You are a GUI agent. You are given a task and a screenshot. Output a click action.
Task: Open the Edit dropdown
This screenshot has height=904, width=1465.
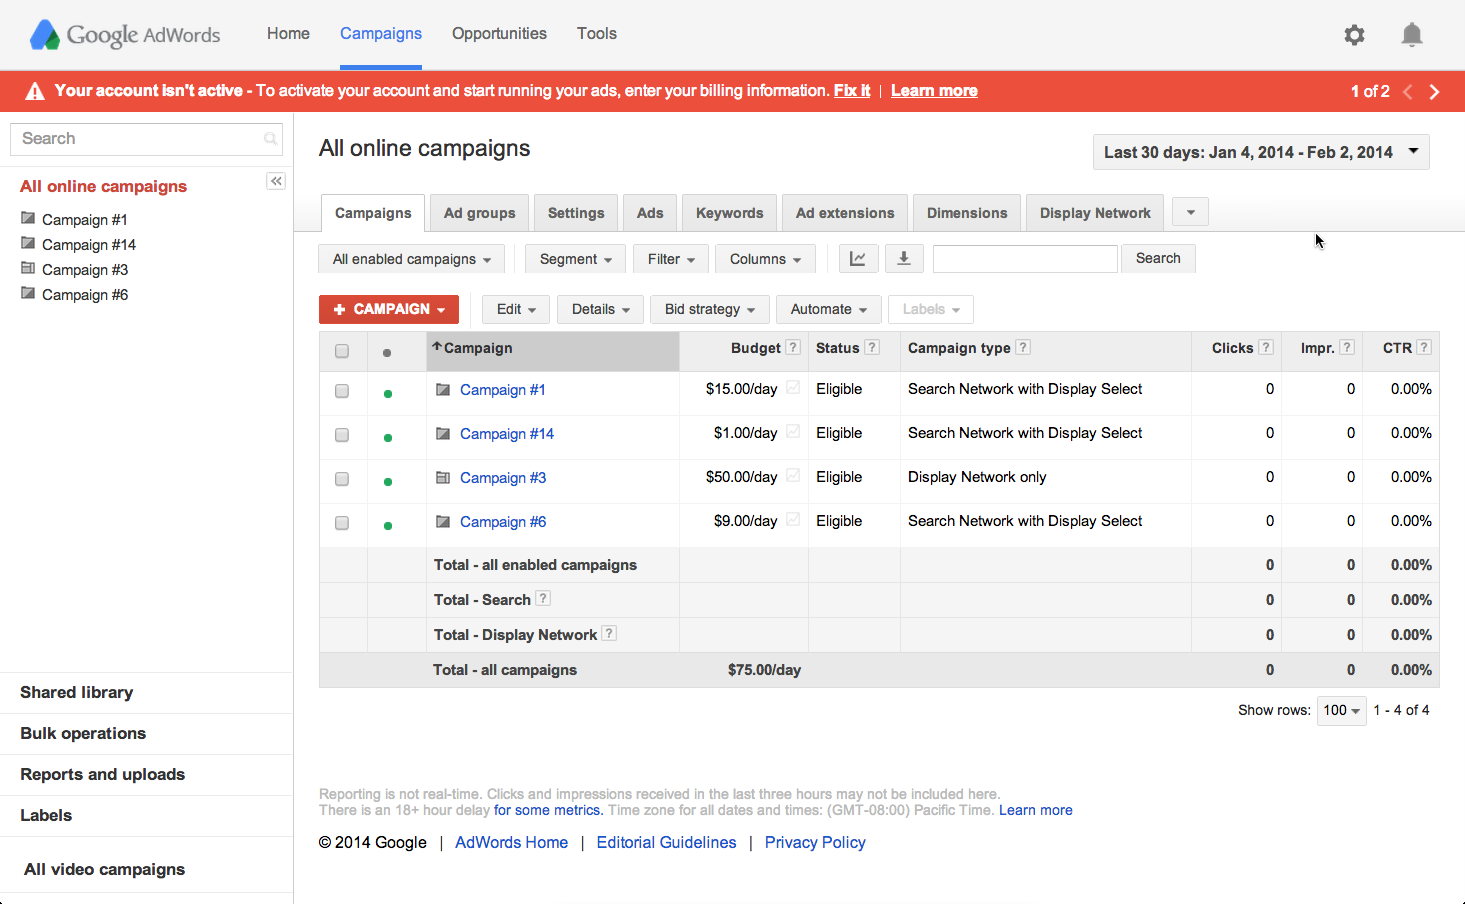pyautogui.click(x=516, y=309)
